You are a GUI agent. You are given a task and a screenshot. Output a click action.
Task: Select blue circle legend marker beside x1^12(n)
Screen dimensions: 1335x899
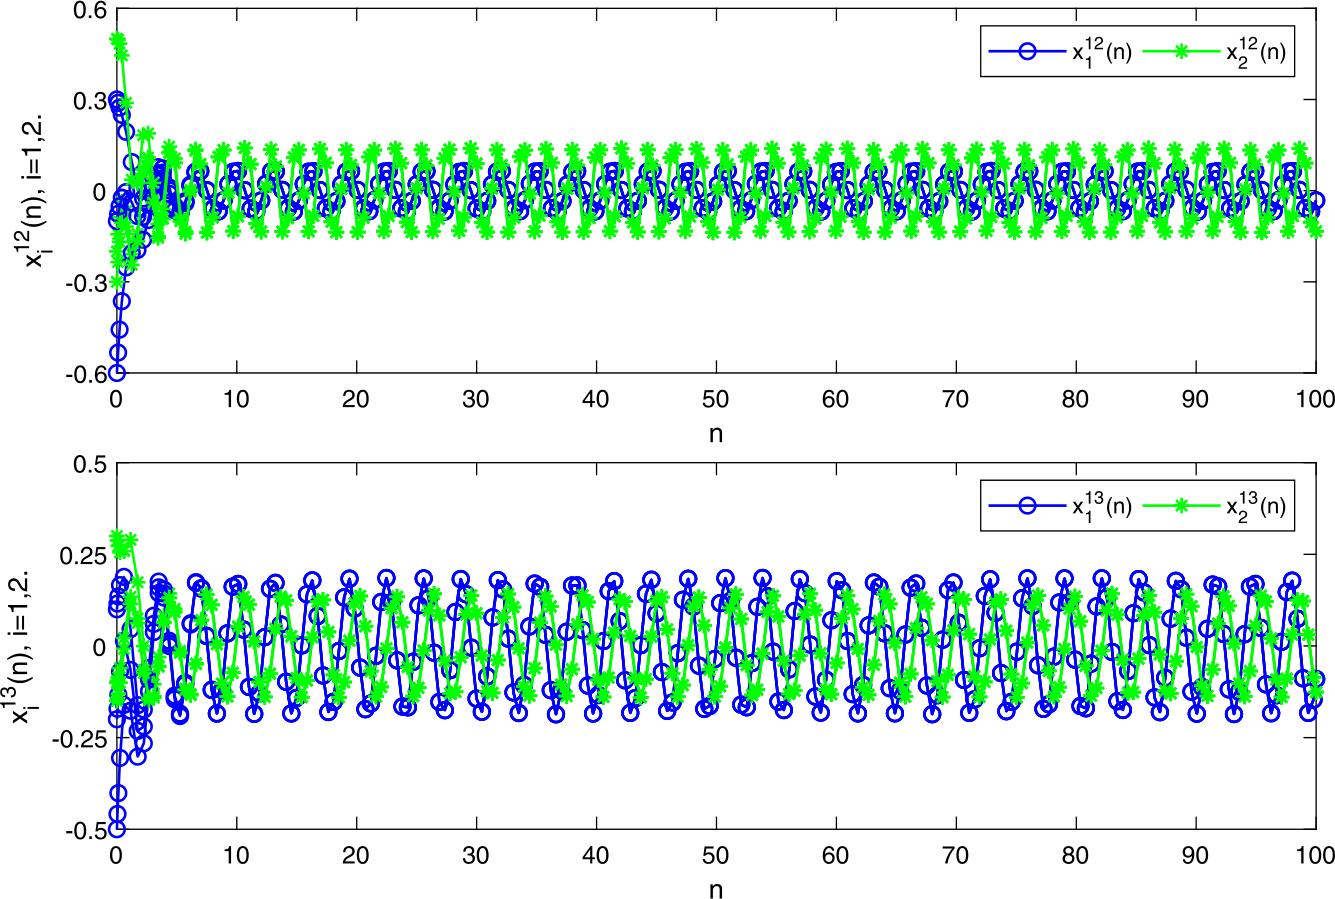[1027, 53]
